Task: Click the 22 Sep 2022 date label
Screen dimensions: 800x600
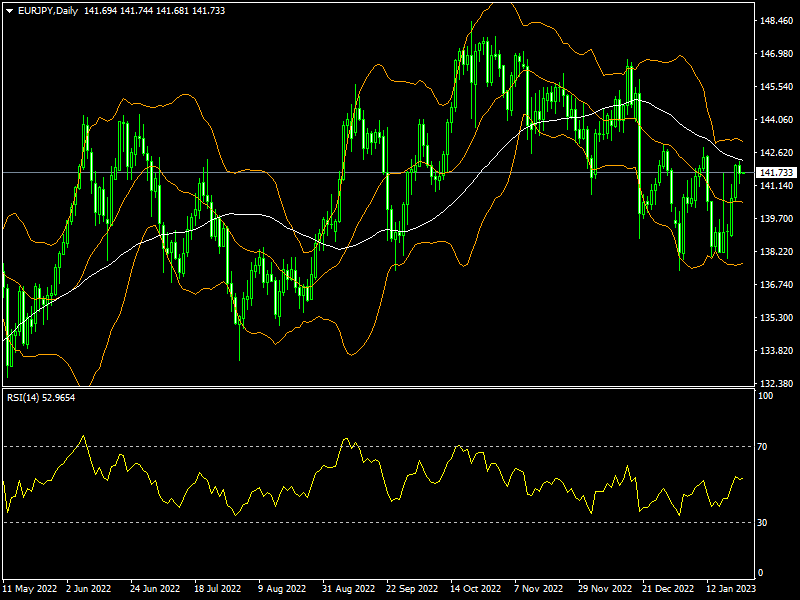Action: coord(412,589)
